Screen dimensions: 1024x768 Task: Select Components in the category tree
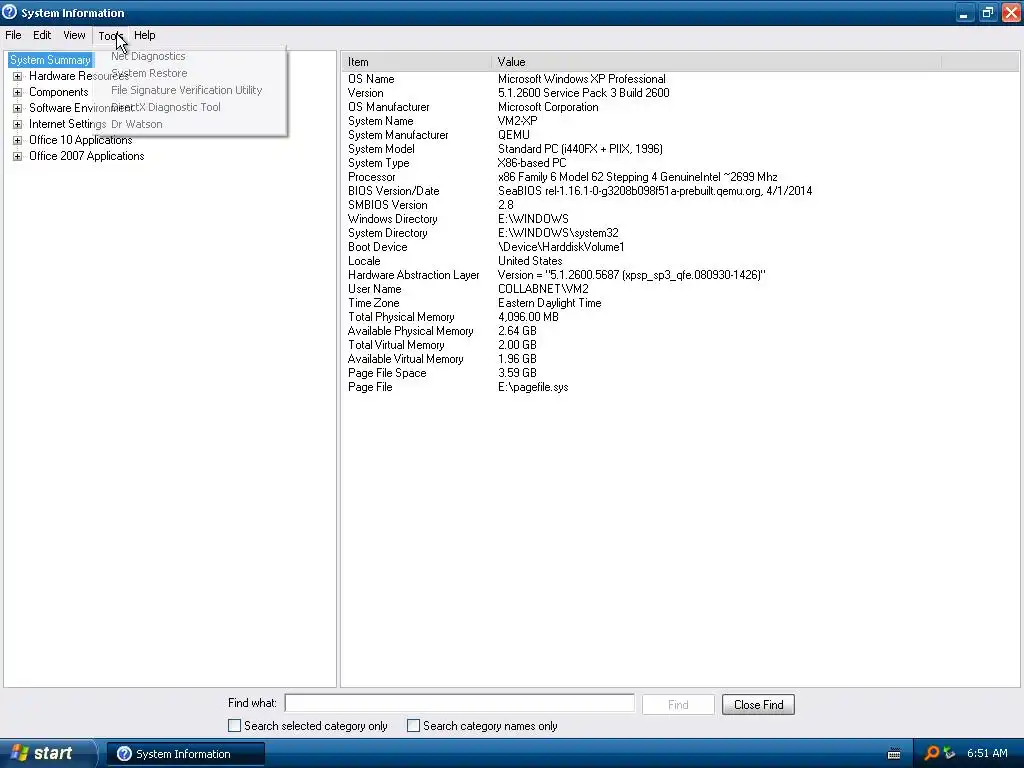coord(59,92)
